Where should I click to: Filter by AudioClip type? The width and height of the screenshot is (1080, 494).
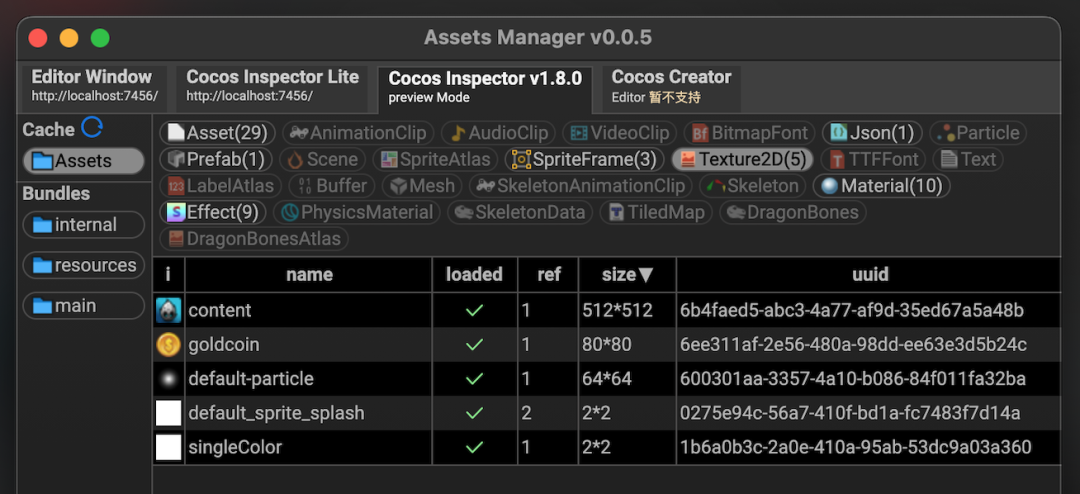pyautogui.click(x=499, y=132)
